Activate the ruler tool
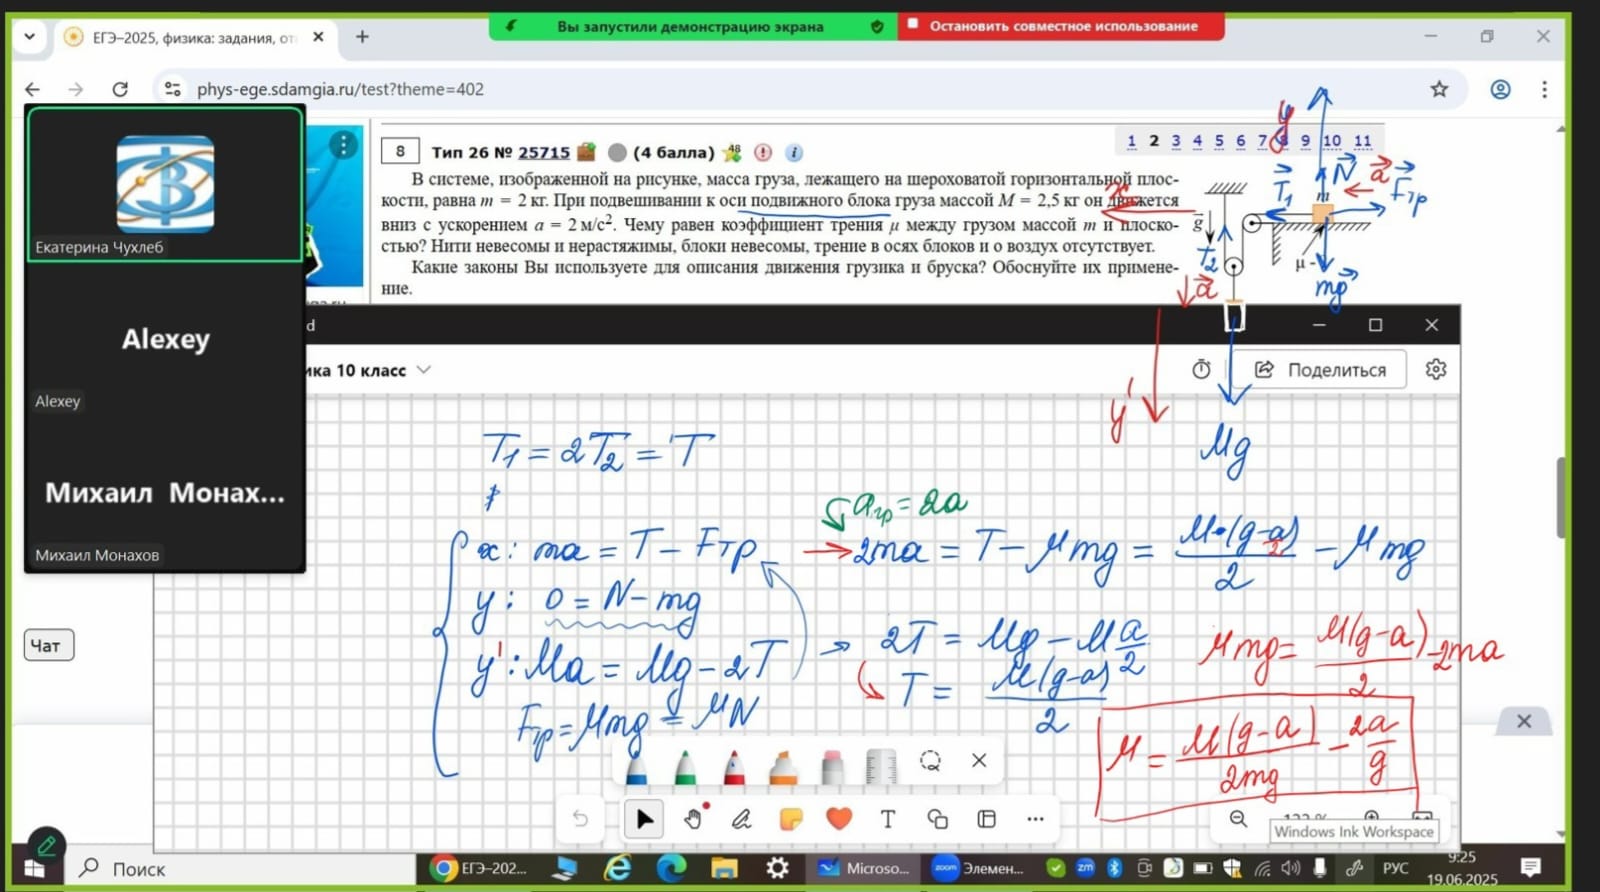The image size is (1600, 892). pos(880,767)
